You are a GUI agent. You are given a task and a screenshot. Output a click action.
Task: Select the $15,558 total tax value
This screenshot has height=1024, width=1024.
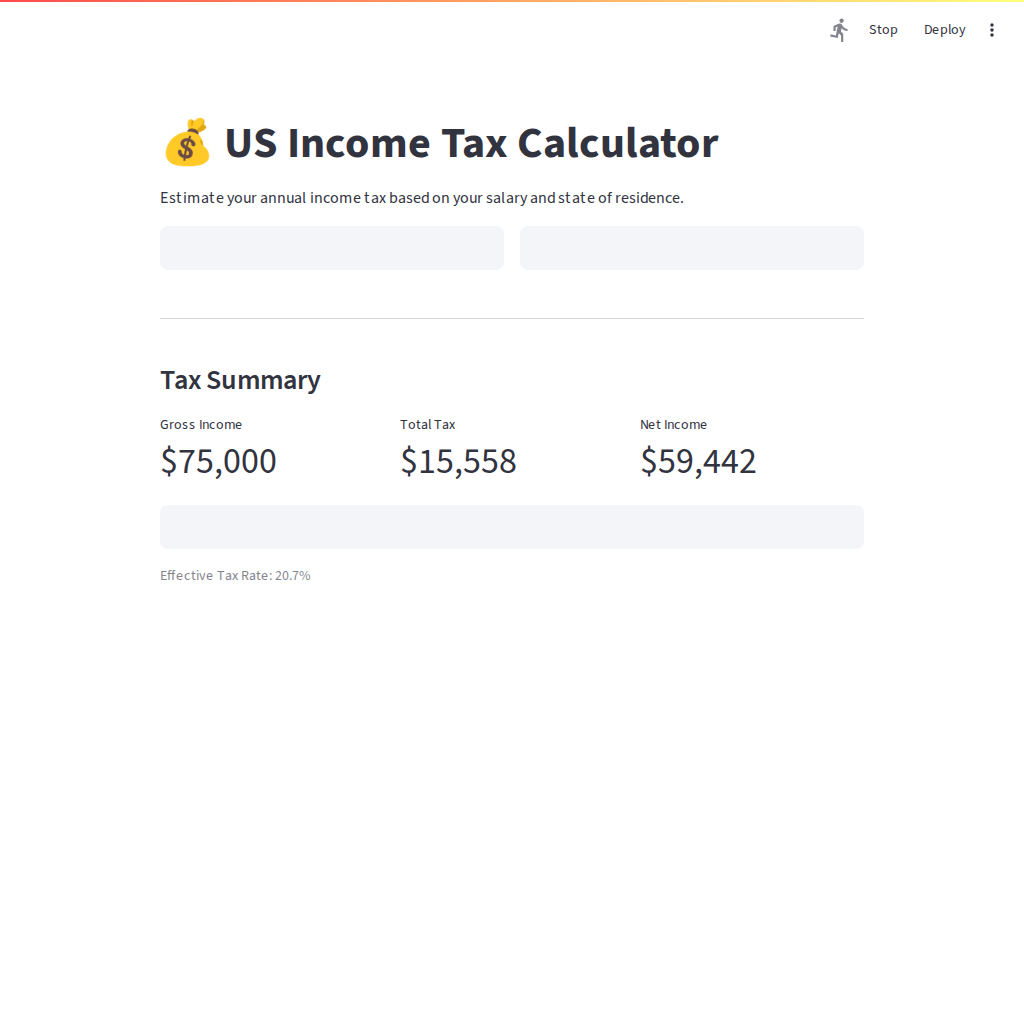click(x=458, y=461)
